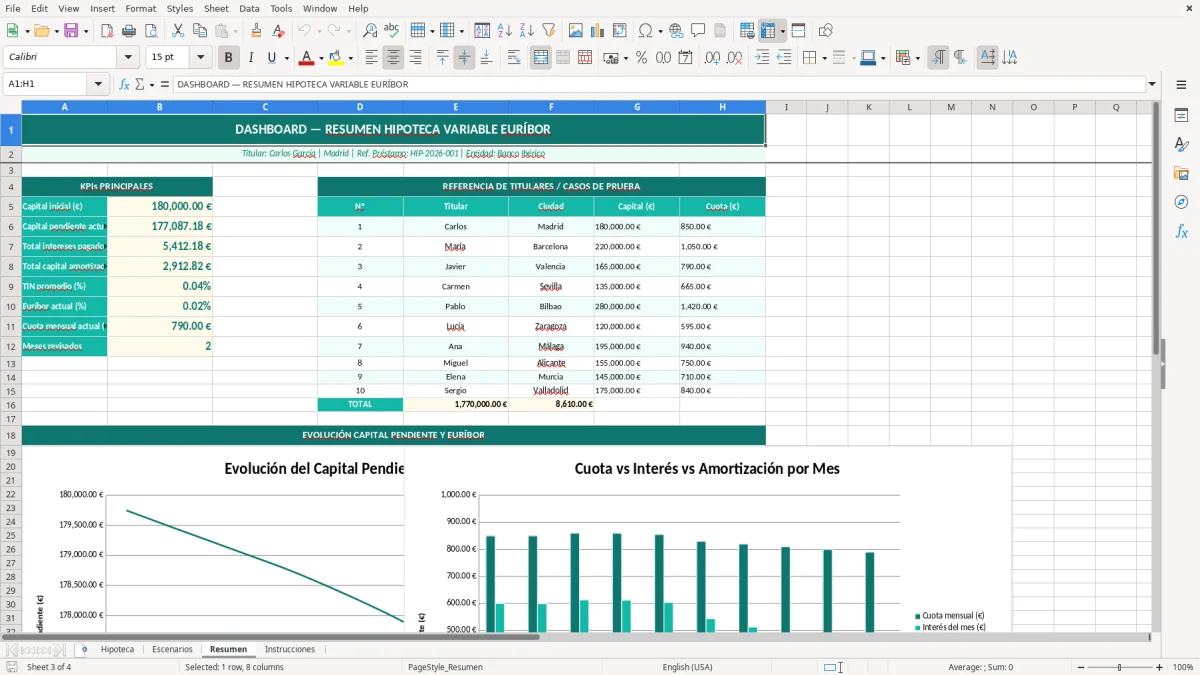Toggle Bold formatting

pos(229,58)
